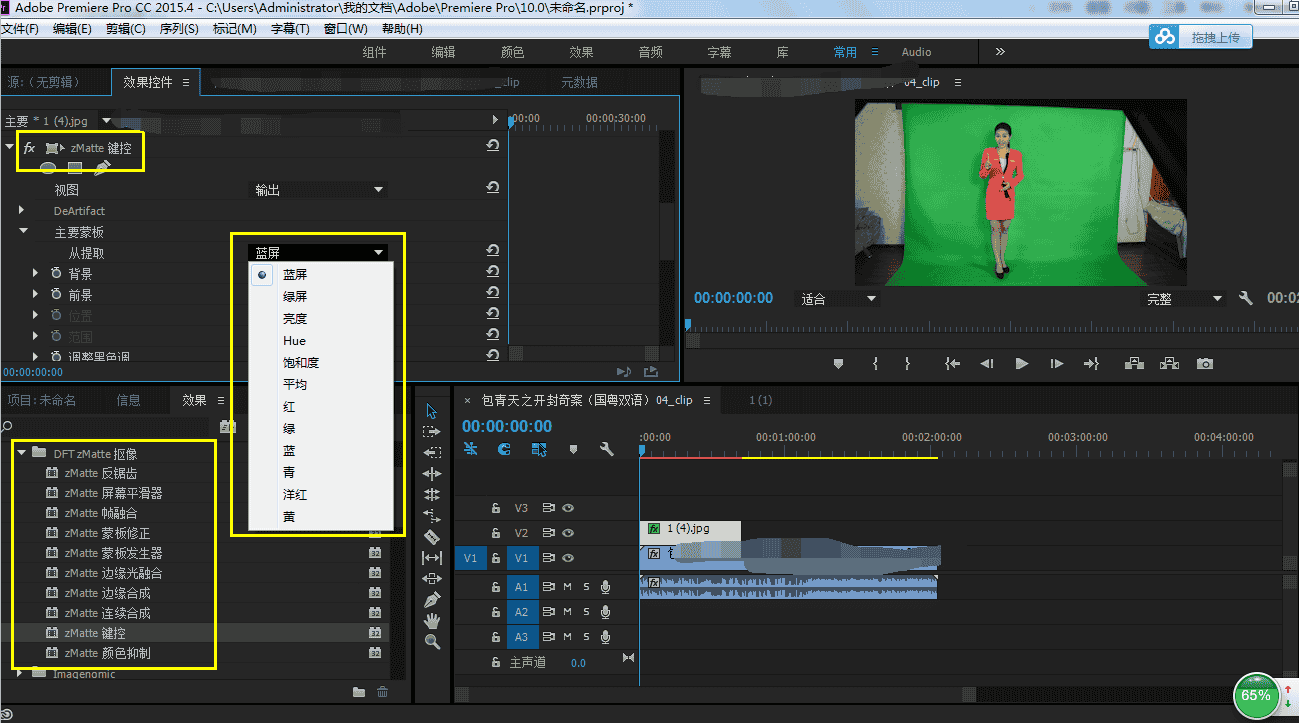Screen dimensions: 1299x723
Task: Toggle the 背景 animation stopwatch
Action: coord(54,274)
